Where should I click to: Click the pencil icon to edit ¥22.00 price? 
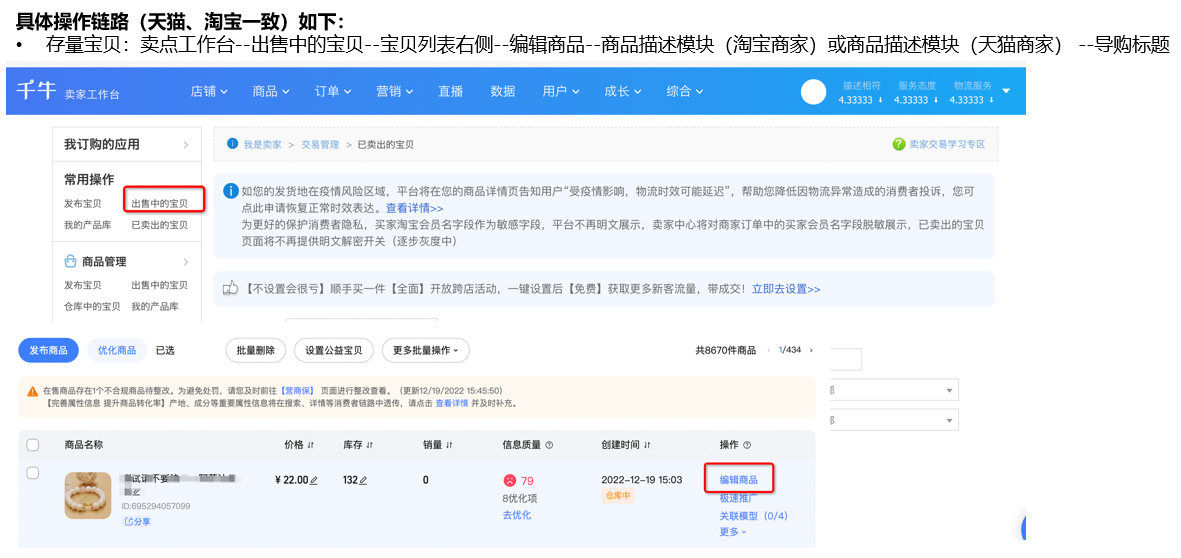313,480
